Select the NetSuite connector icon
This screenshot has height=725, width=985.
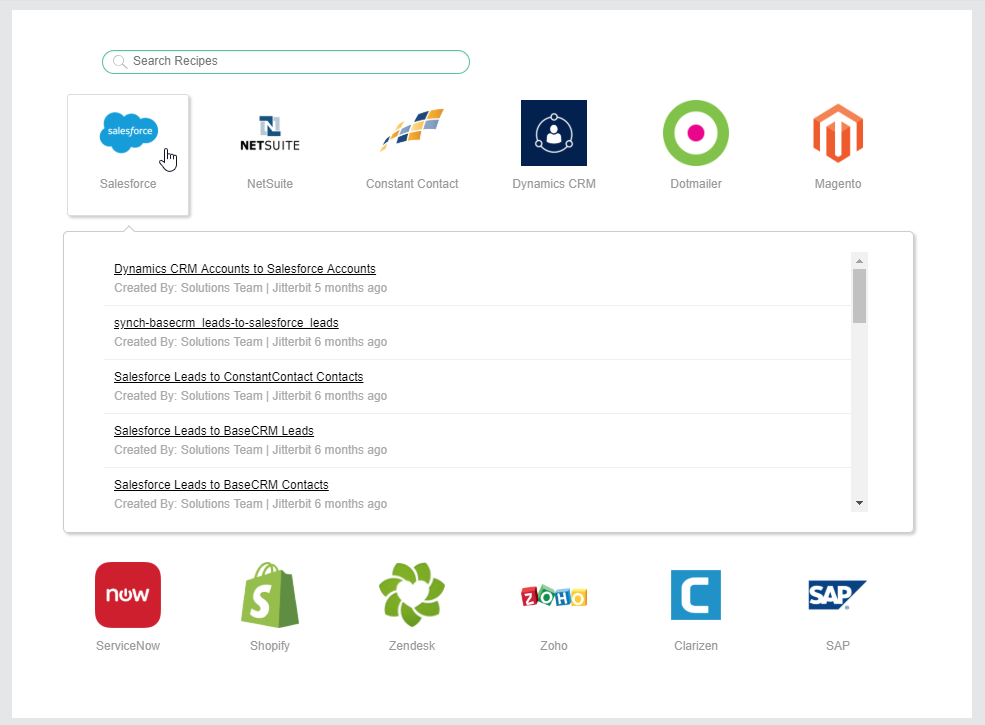270,133
